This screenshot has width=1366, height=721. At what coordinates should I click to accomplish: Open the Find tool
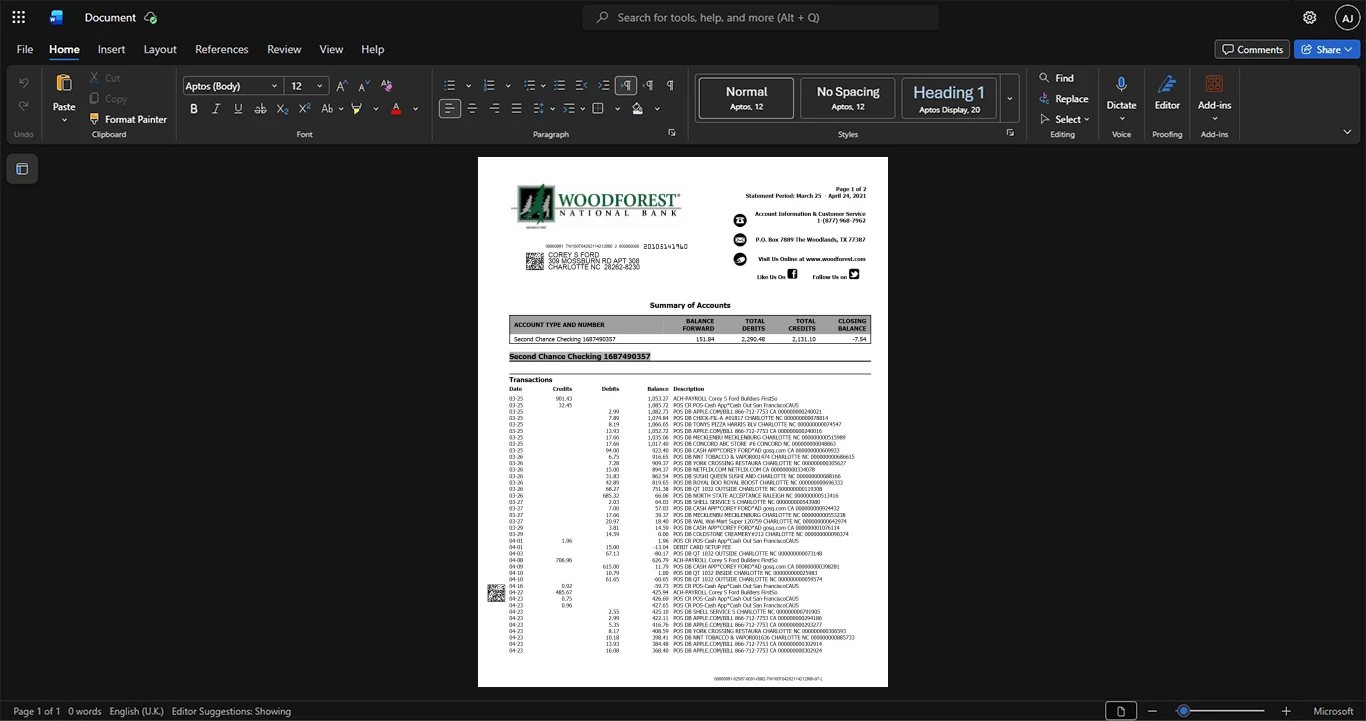(x=1056, y=78)
